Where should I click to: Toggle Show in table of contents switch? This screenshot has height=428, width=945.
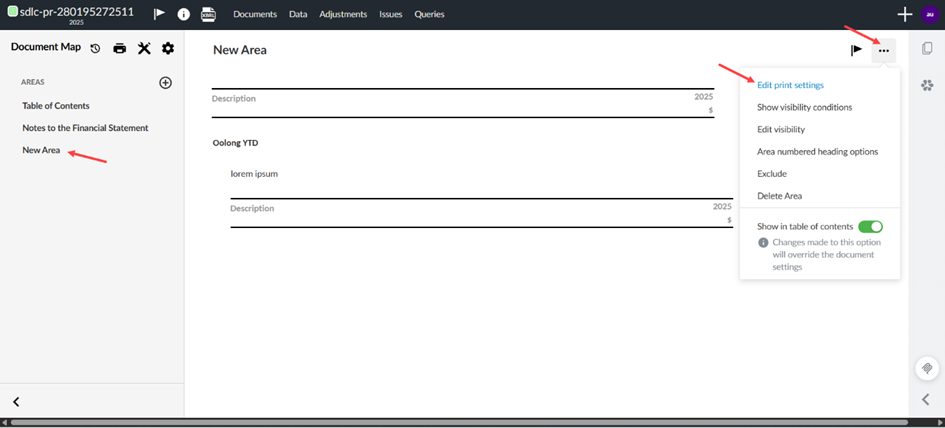tap(870, 227)
